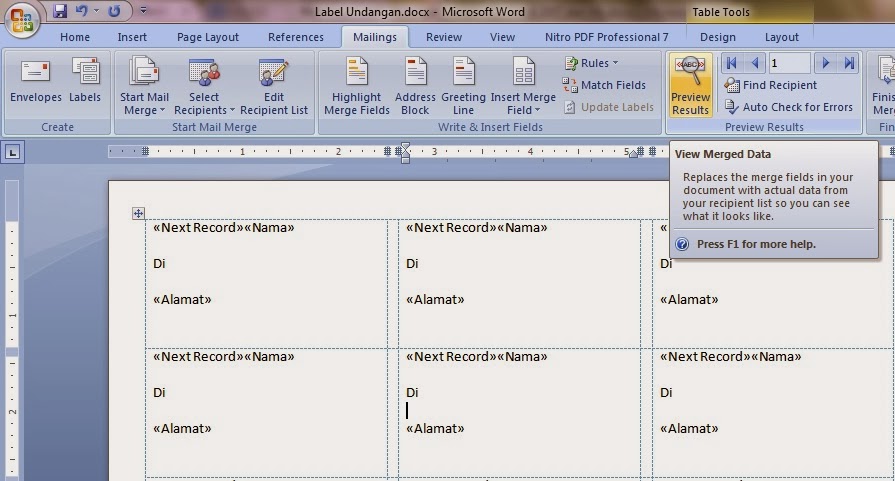Switch to the Home tab
Image resolution: width=895 pixels, height=481 pixels.
pos(75,37)
